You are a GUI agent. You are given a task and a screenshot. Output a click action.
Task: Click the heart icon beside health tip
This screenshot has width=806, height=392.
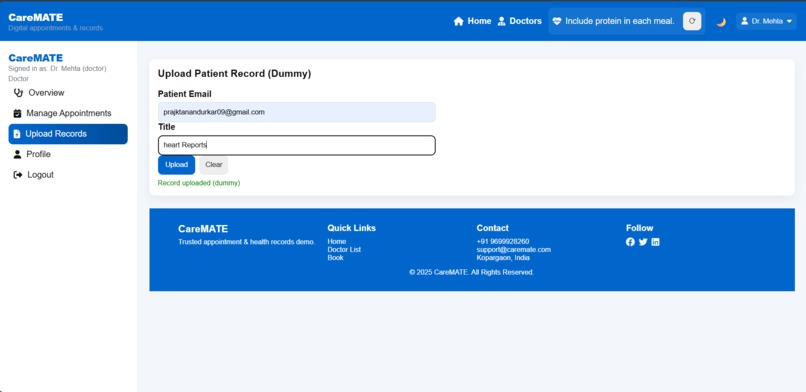point(557,21)
